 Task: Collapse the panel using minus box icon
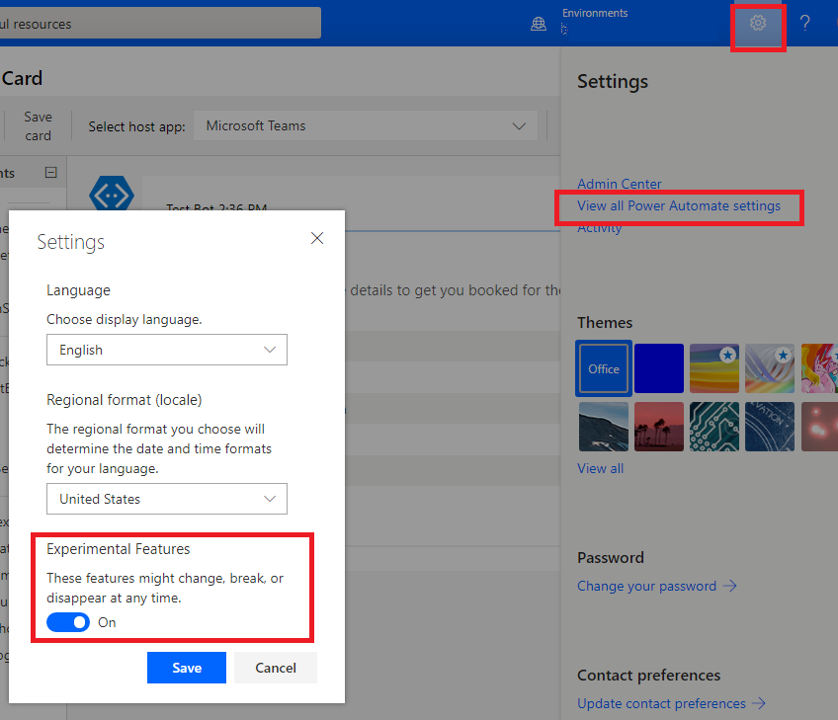click(51, 173)
